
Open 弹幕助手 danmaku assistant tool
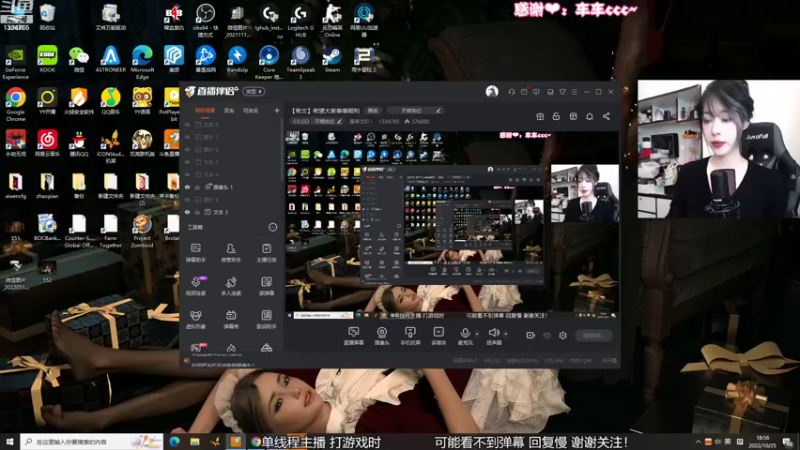click(x=195, y=253)
